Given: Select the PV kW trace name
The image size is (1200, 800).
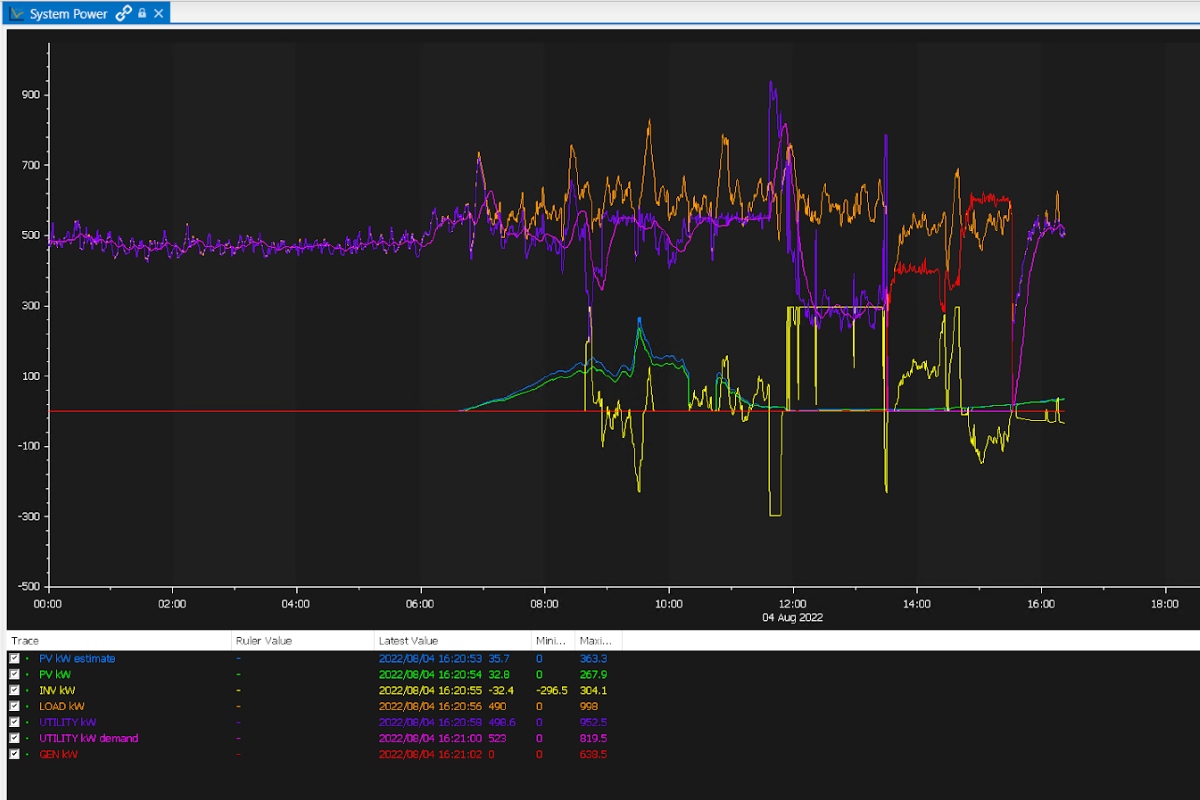Looking at the screenshot, I should [56, 674].
